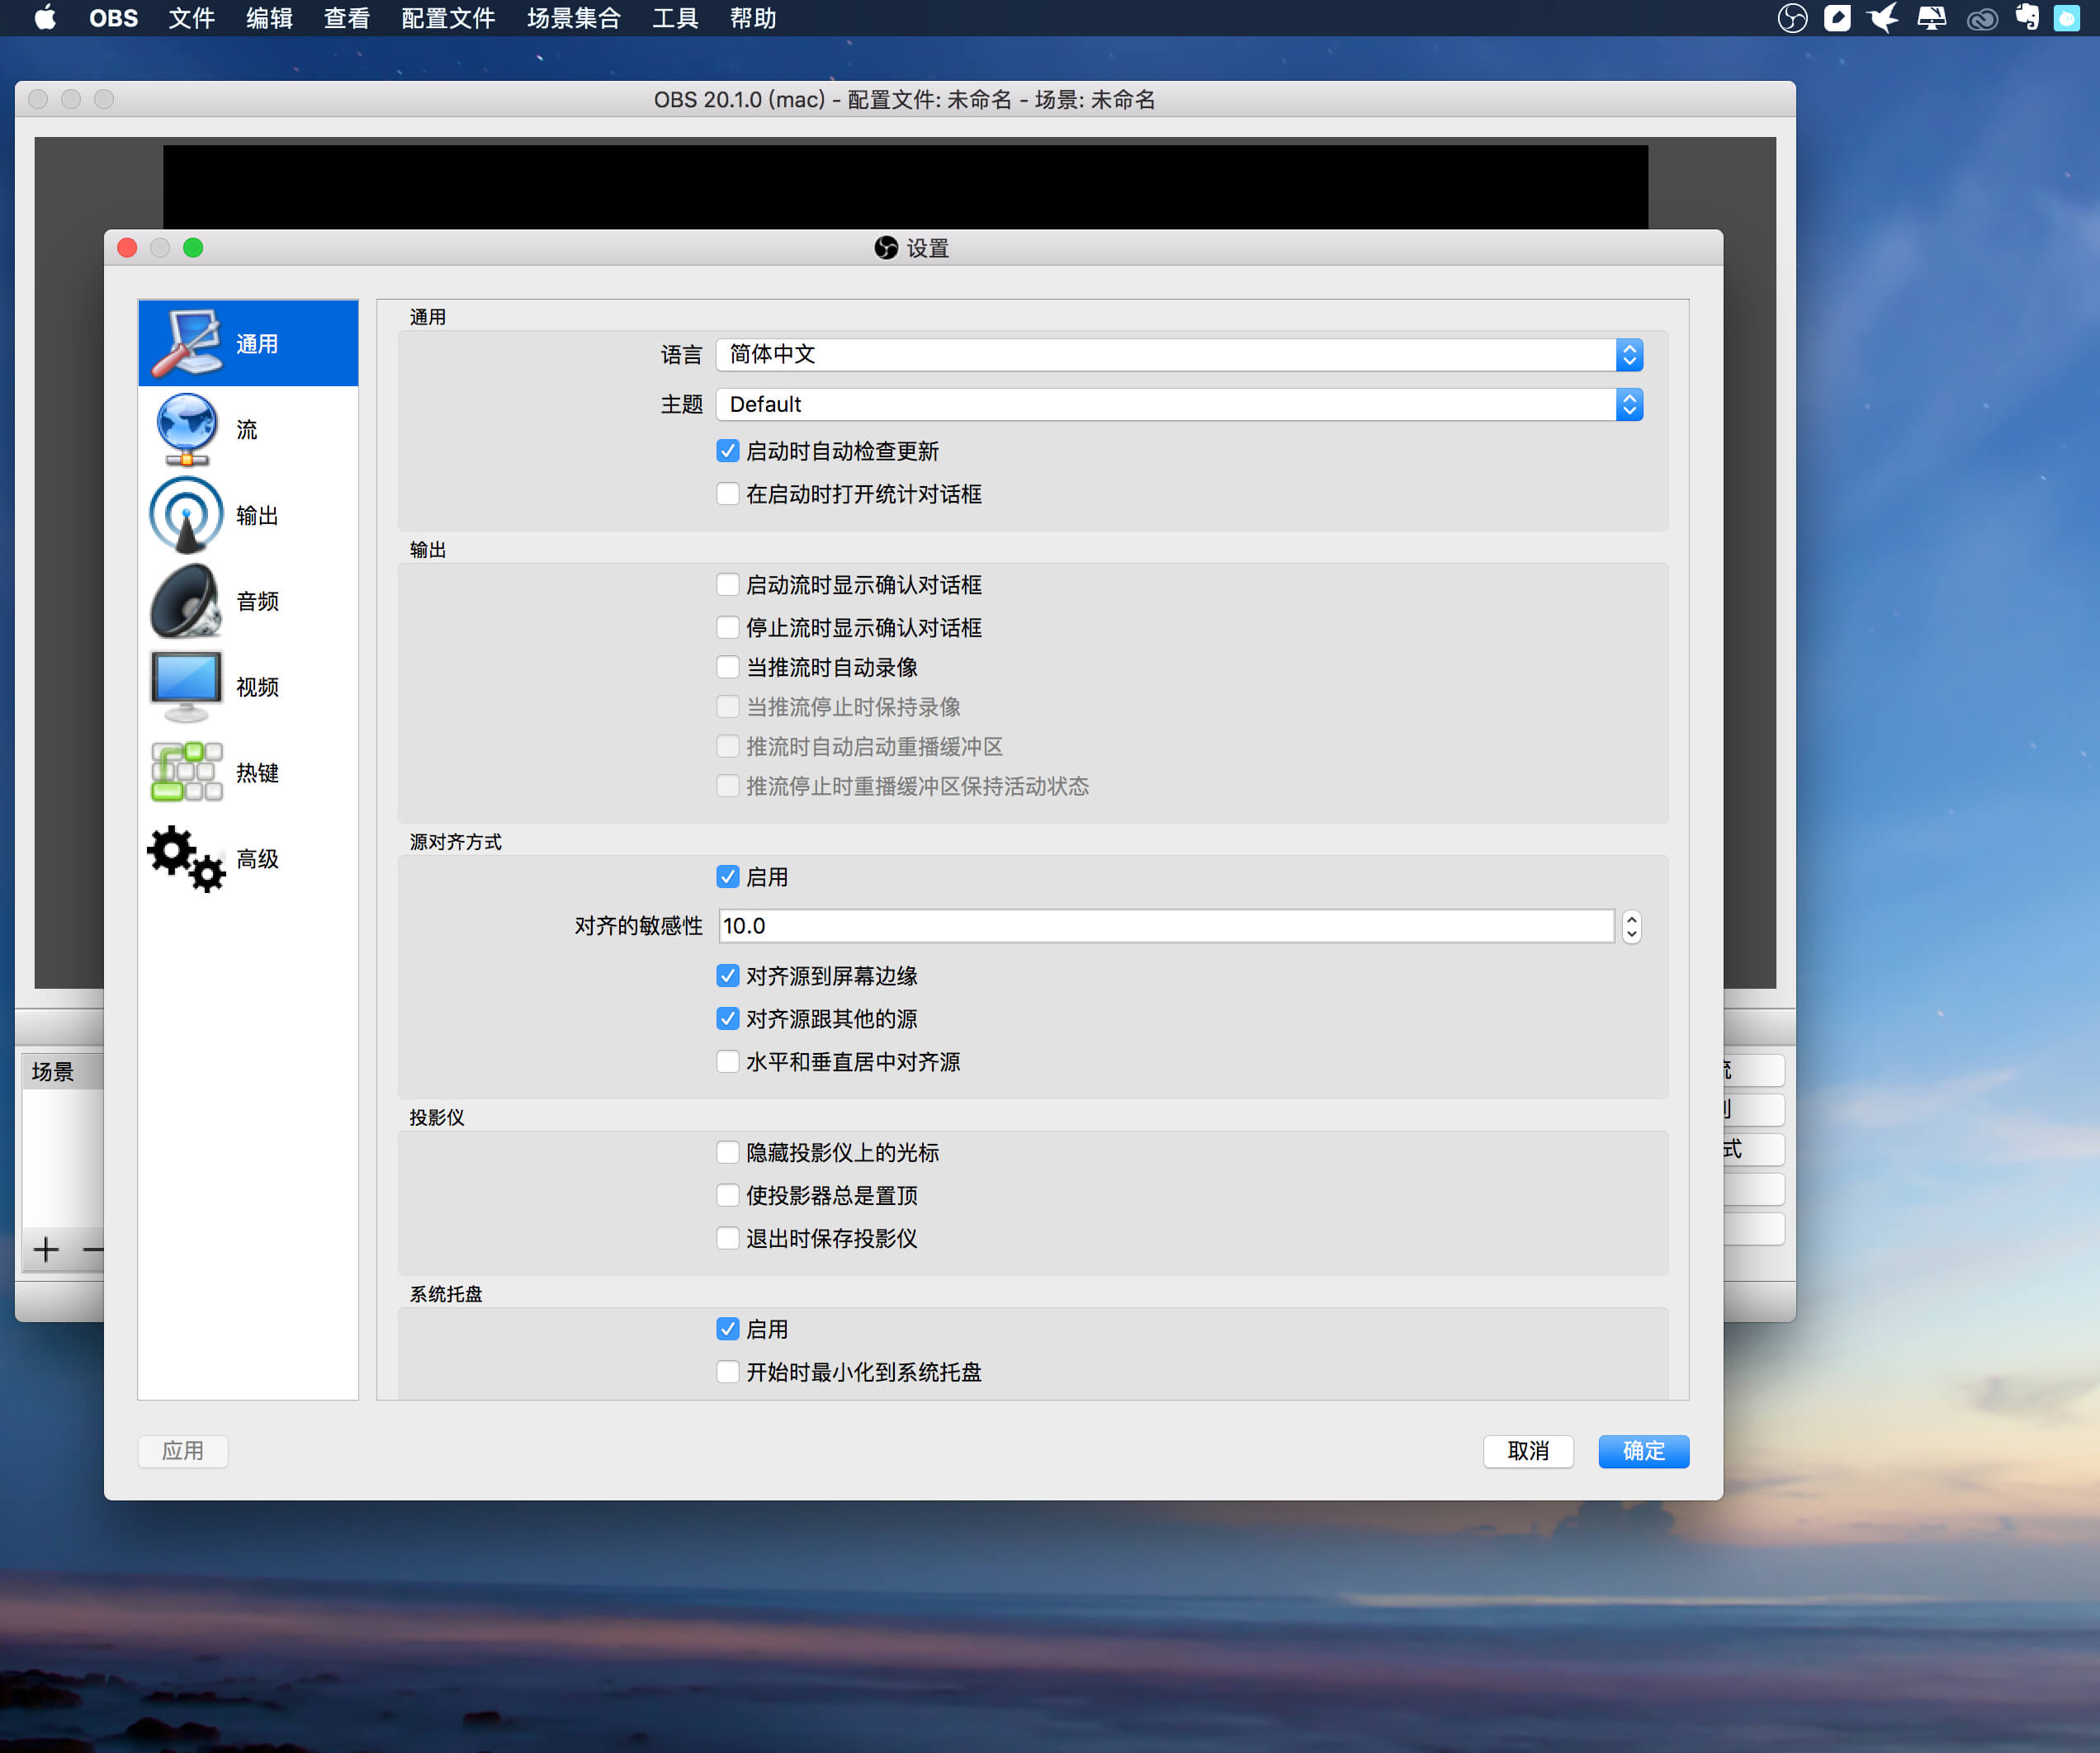The height and width of the screenshot is (1753, 2100).
Task: Toggle 源对齐方式 启用 checkbox
Action: click(x=728, y=877)
